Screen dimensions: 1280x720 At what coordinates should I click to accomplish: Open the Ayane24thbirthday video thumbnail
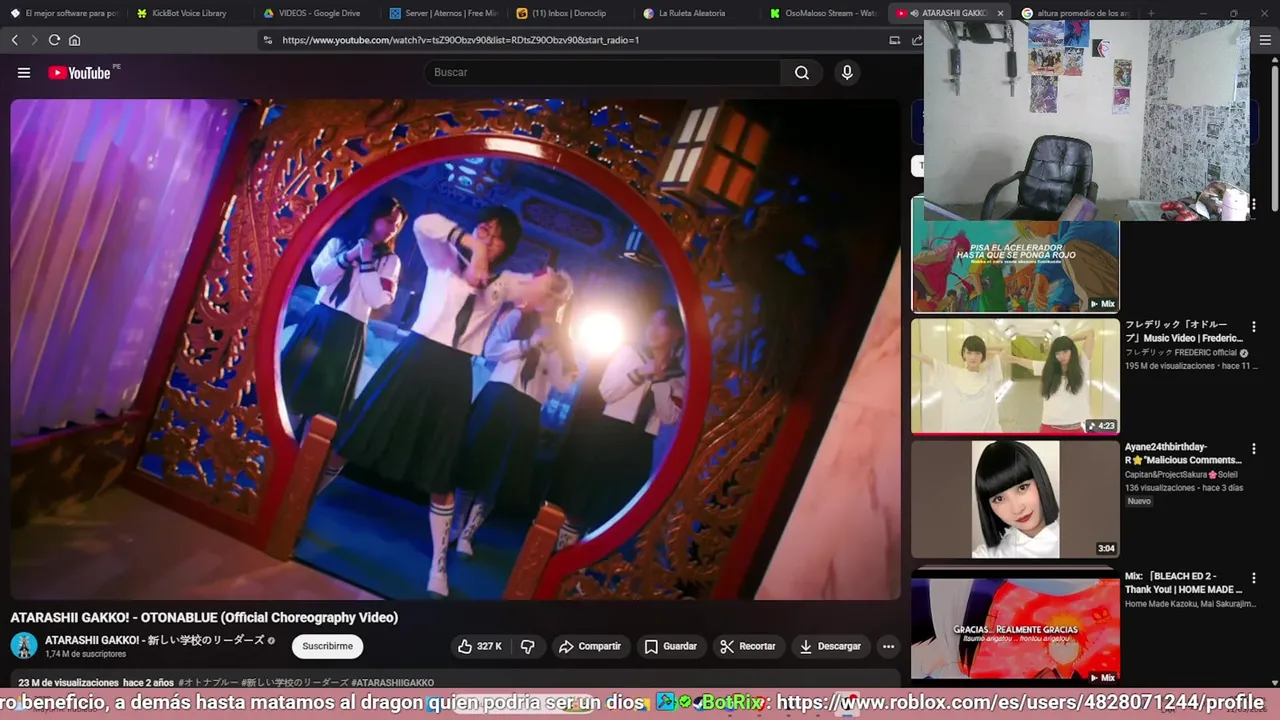[1015, 499]
